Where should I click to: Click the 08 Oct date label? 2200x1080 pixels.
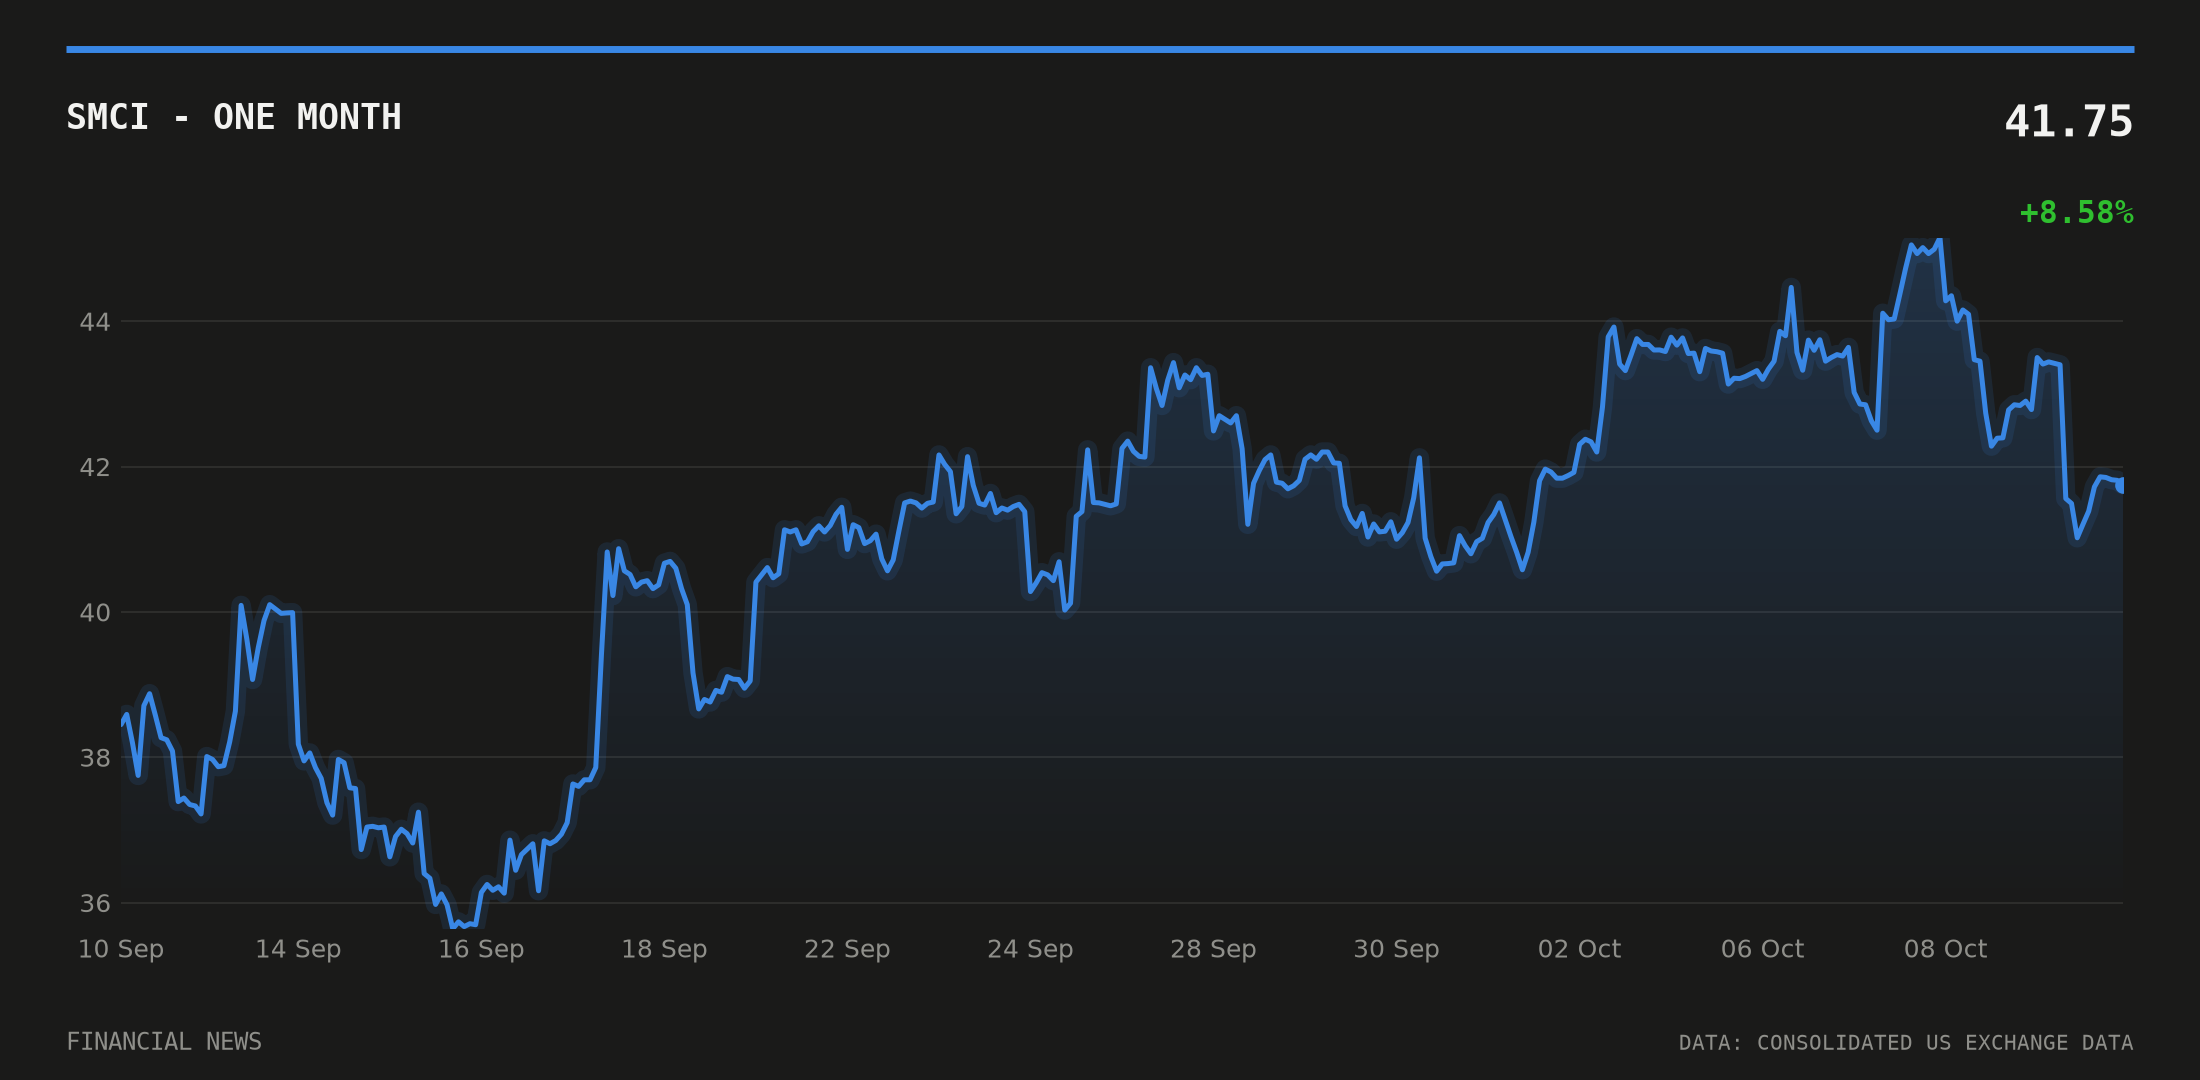pos(1945,949)
